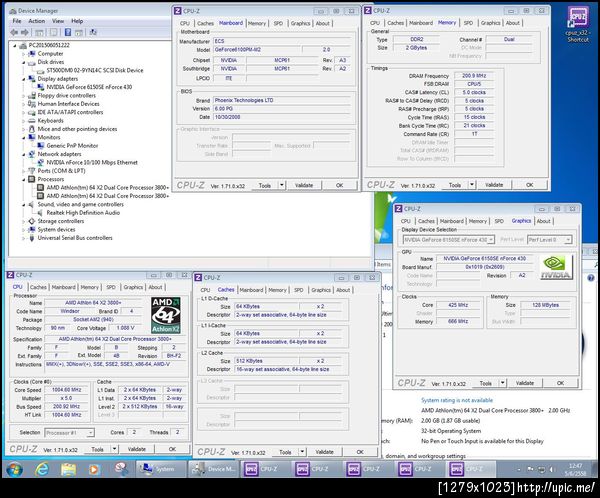Collapse the PC201506051222 root node

(15, 46)
